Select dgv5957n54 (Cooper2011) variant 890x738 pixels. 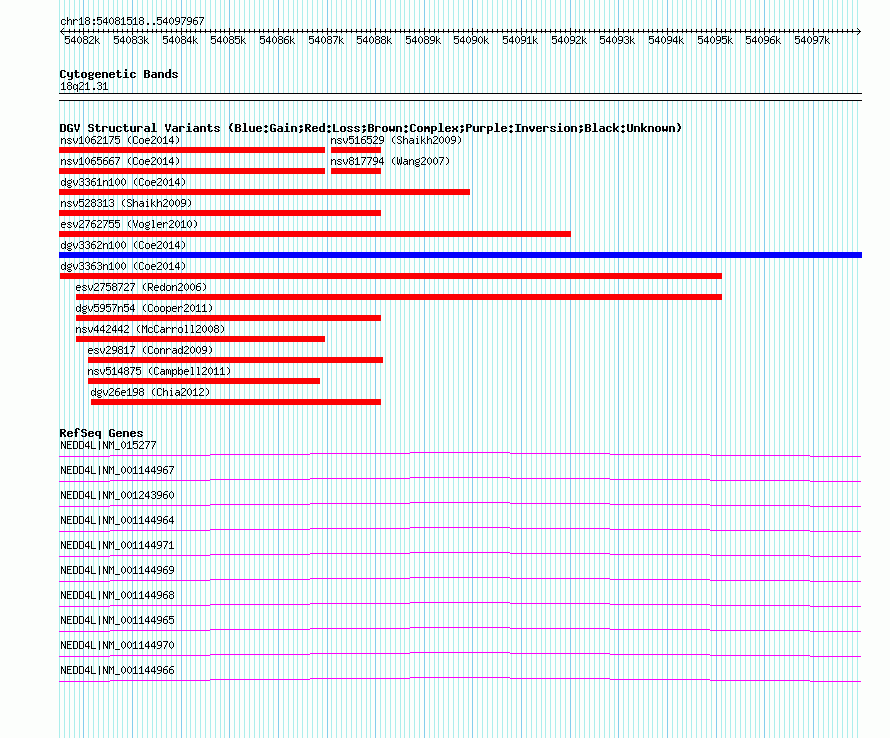[x=144, y=308]
